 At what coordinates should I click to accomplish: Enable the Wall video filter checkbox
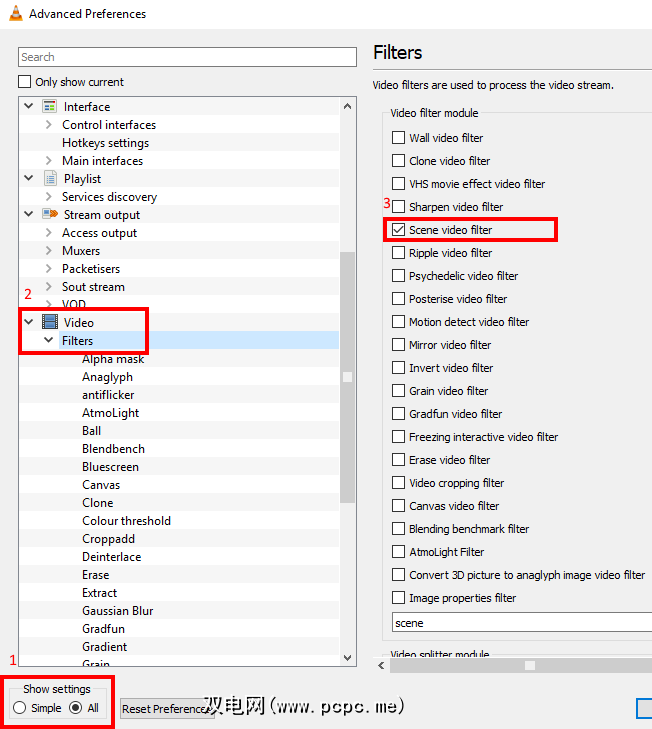point(399,138)
